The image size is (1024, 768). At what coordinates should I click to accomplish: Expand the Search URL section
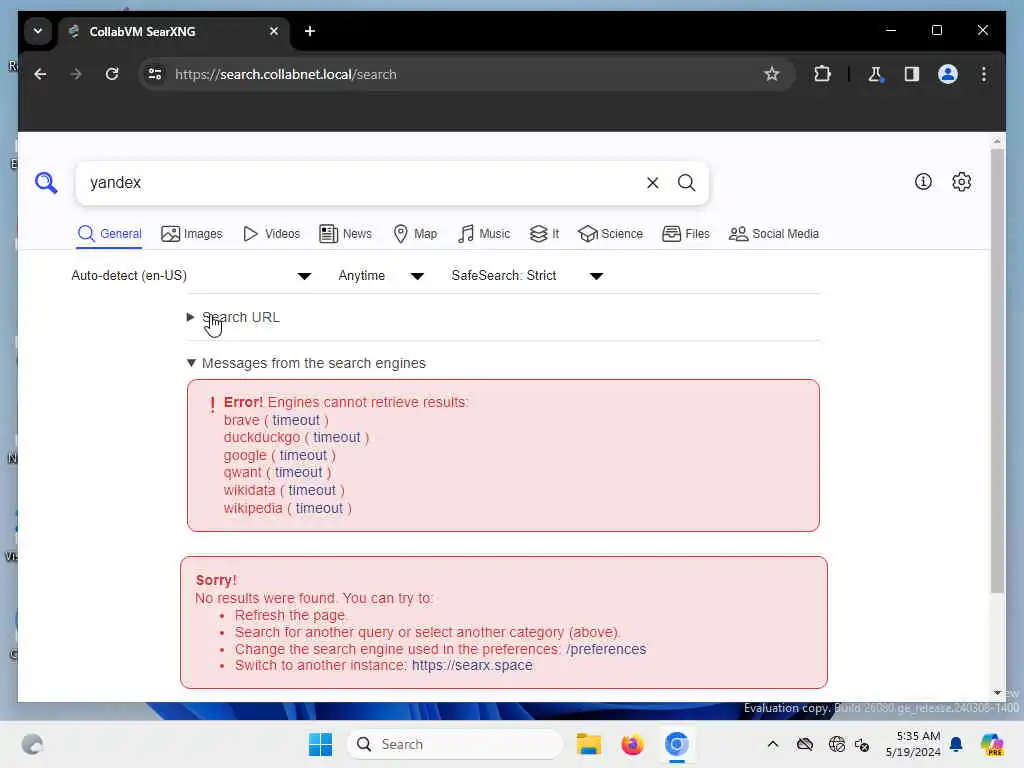click(x=233, y=317)
